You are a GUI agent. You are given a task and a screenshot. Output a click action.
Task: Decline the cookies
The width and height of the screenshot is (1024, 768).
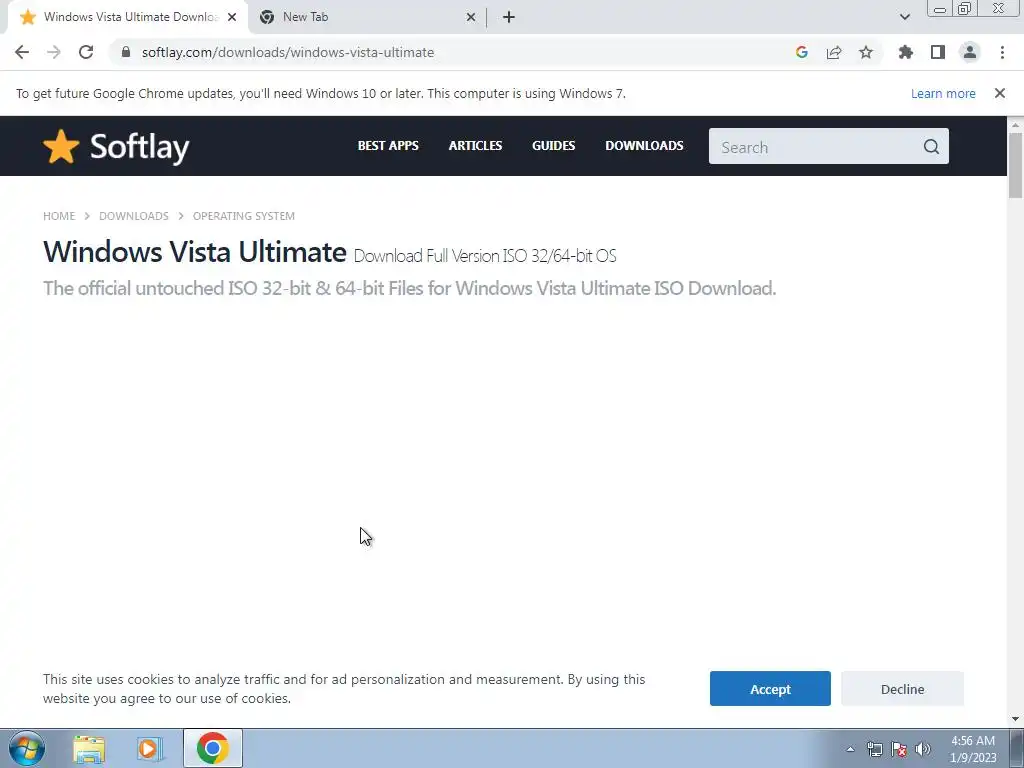pos(902,689)
